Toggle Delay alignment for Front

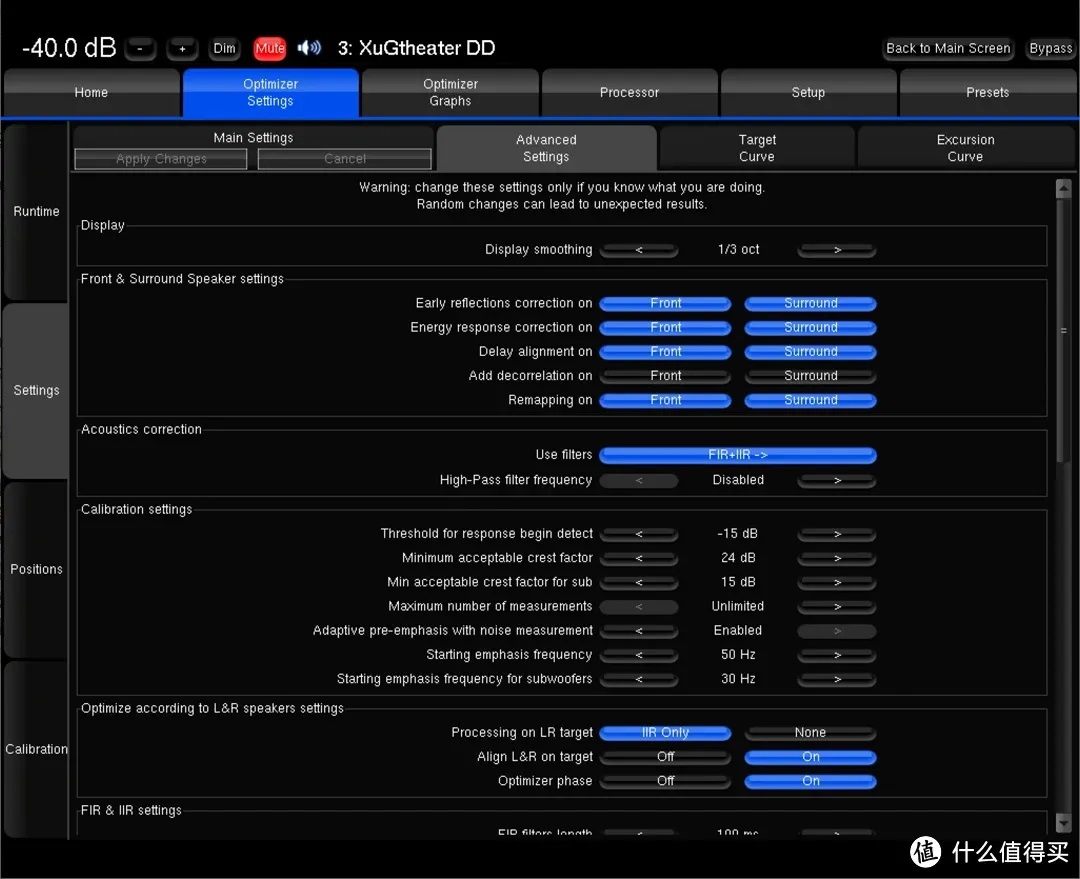click(665, 351)
